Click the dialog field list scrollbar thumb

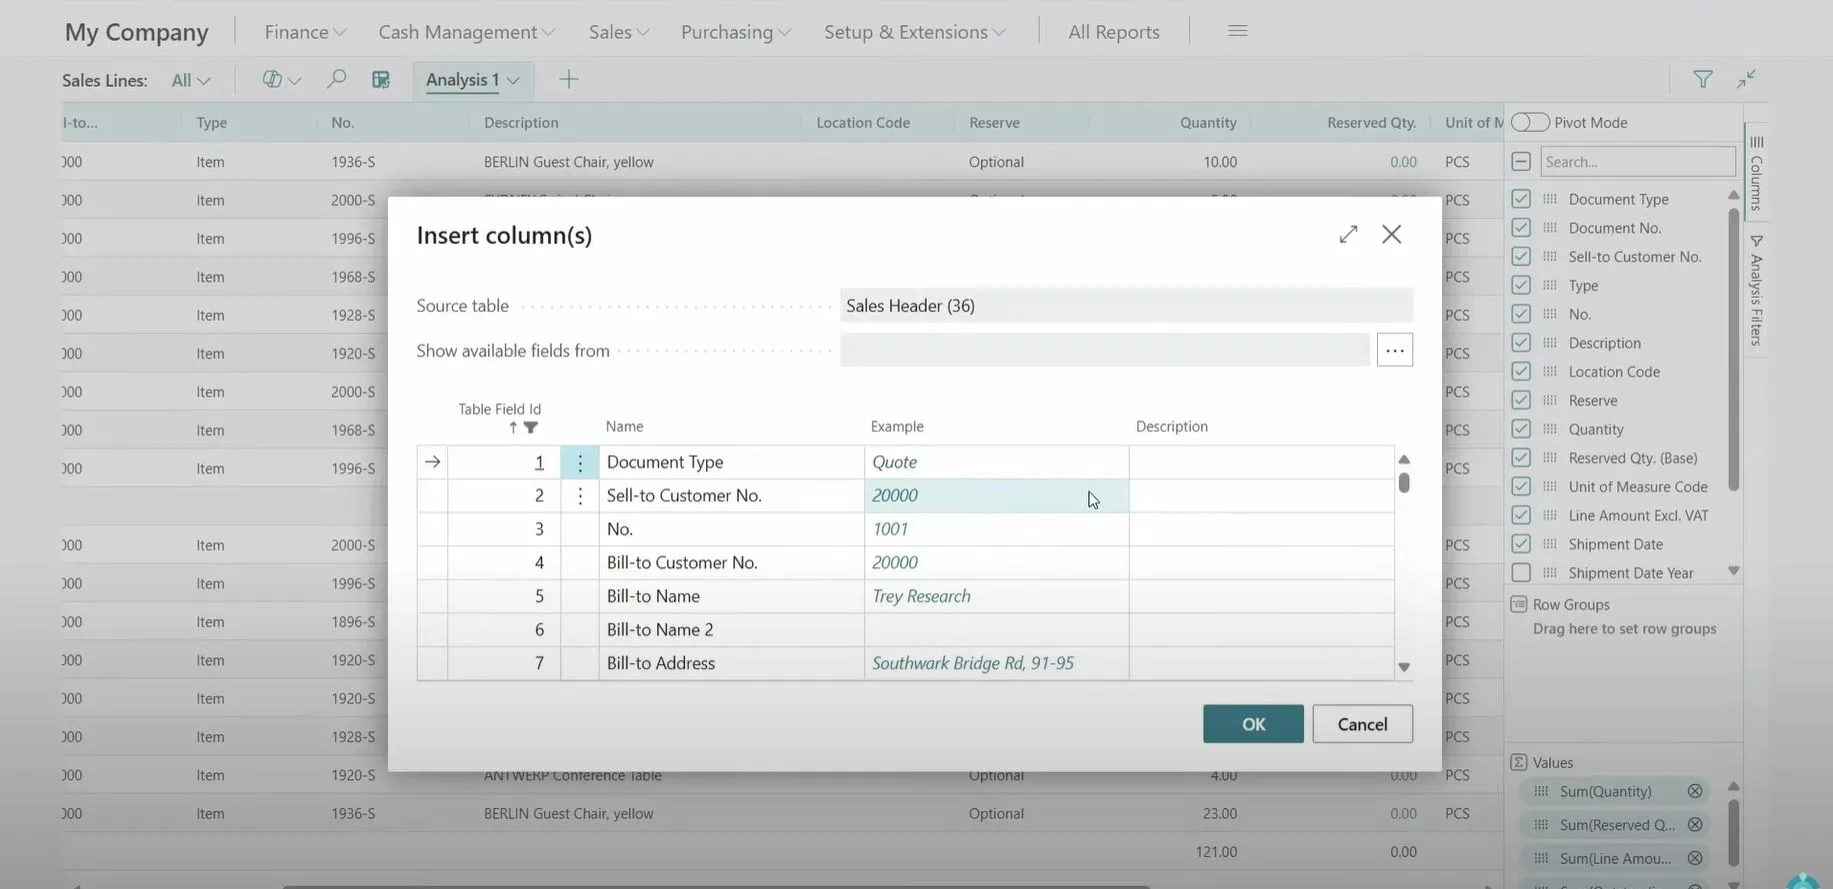coord(1404,482)
